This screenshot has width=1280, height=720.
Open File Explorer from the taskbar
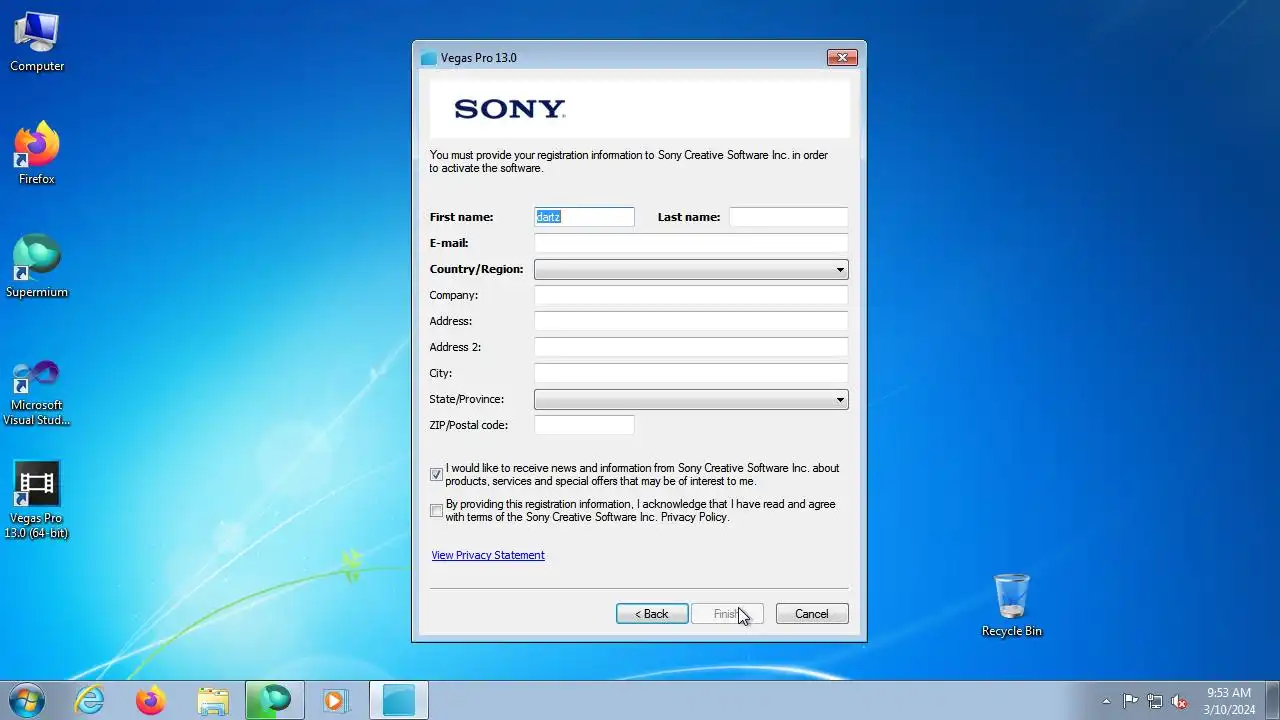coord(213,700)
